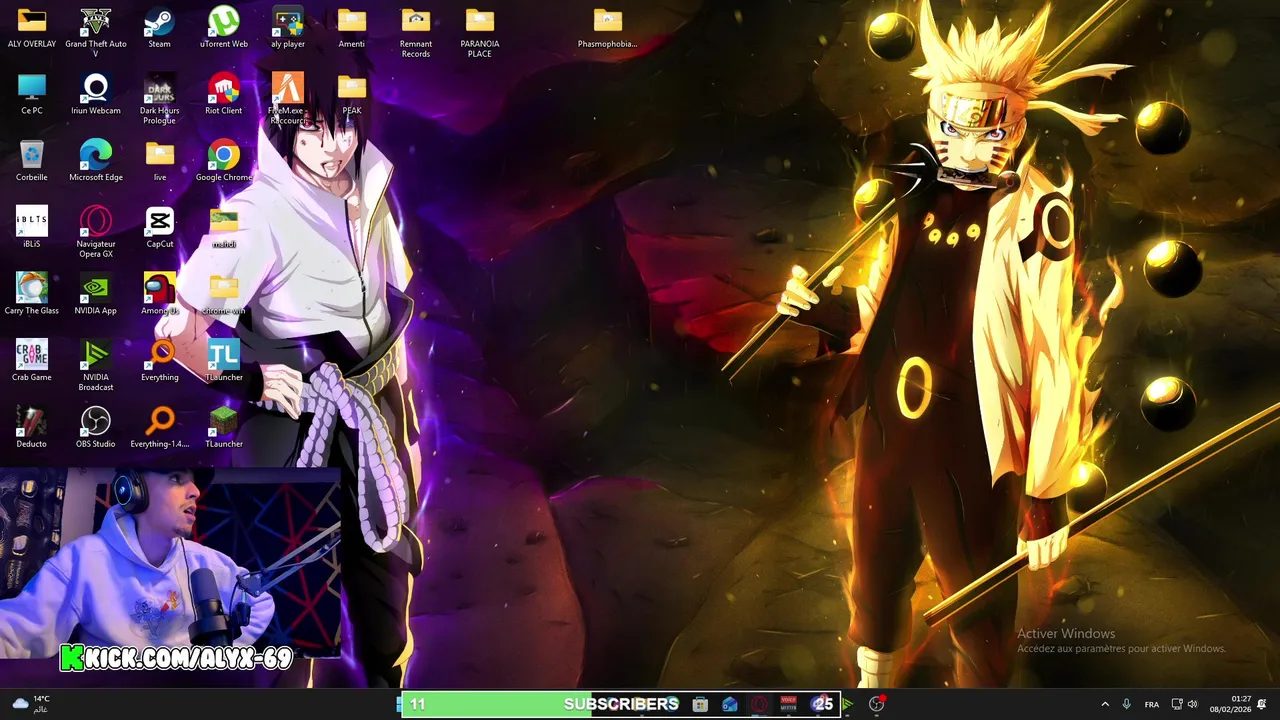
Task: Open the Mail app on taskbar
Action: (730, 704)
